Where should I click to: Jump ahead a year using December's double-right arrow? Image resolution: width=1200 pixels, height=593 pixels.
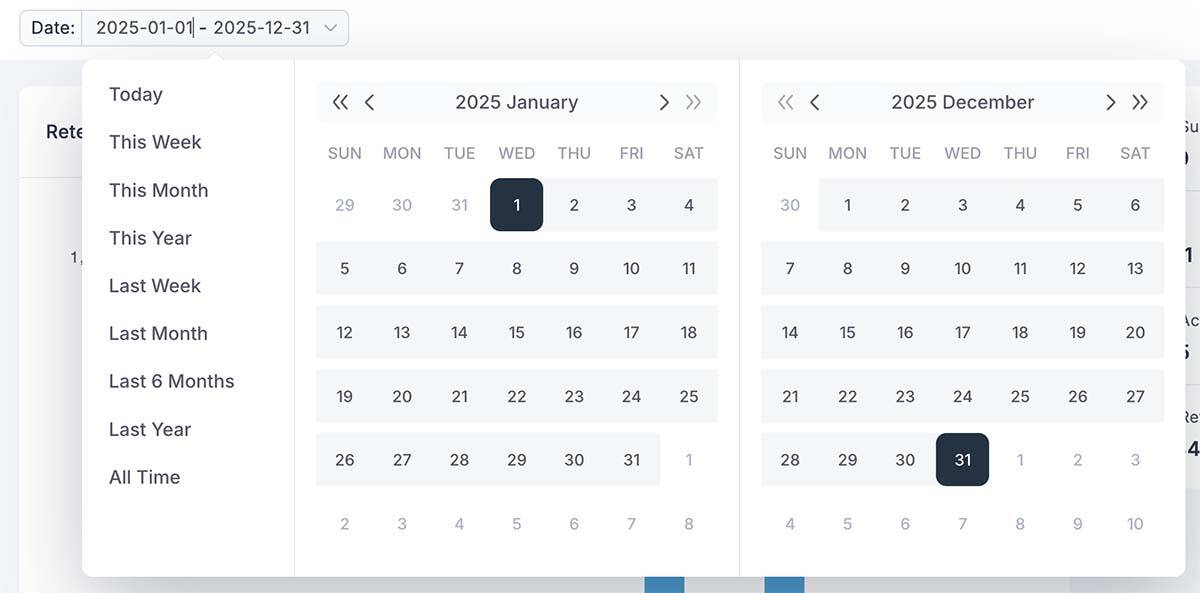(x=1139, y=102)
